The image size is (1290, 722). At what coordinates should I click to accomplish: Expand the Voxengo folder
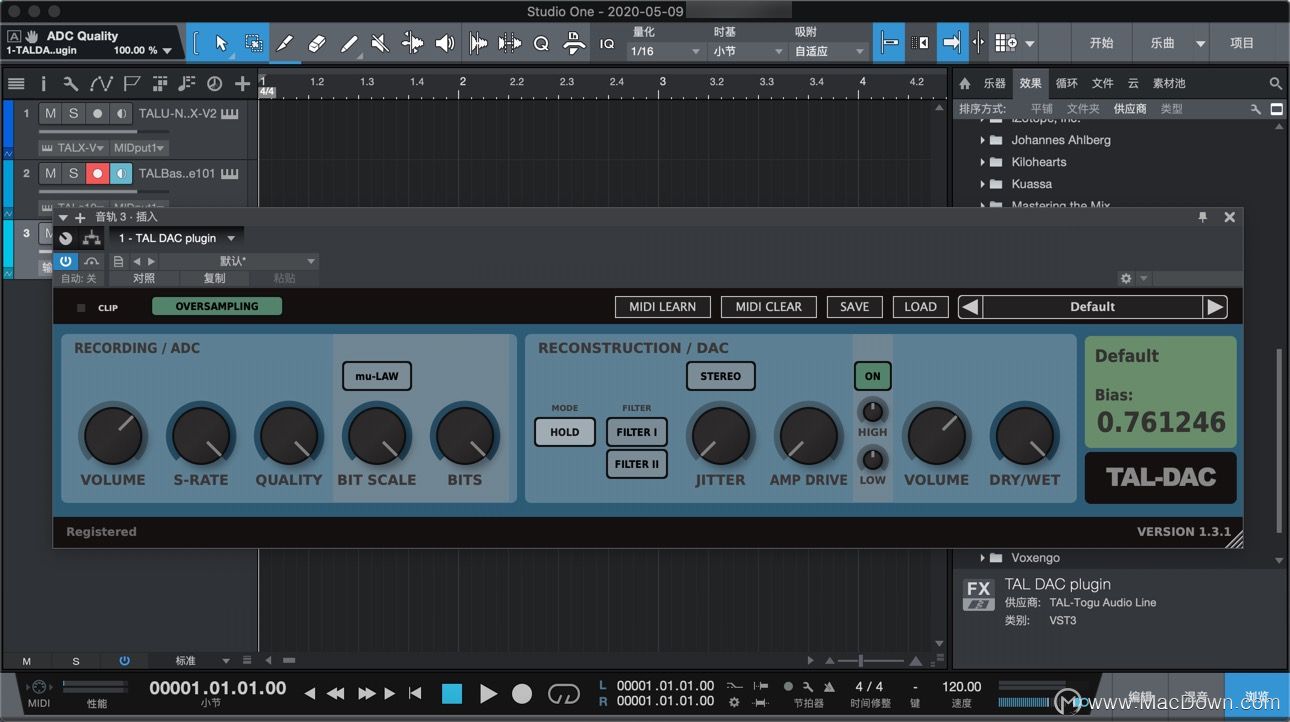982,558
